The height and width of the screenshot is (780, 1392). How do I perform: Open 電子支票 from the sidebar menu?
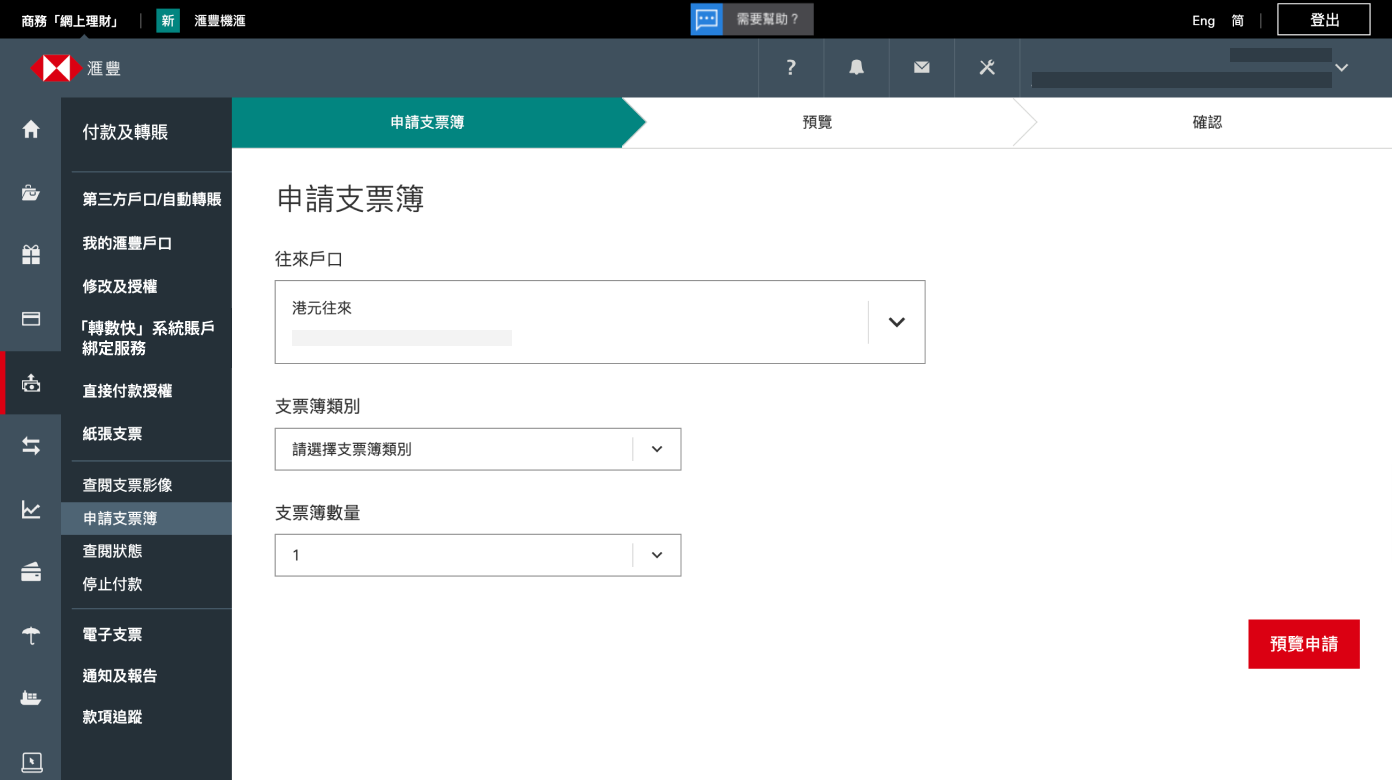[110, 634]
